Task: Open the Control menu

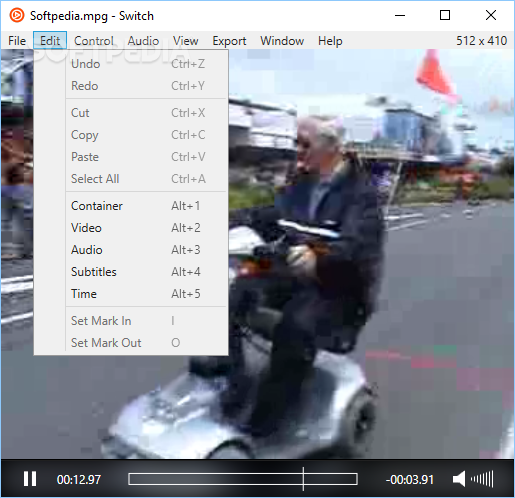Action: [94, 41]
